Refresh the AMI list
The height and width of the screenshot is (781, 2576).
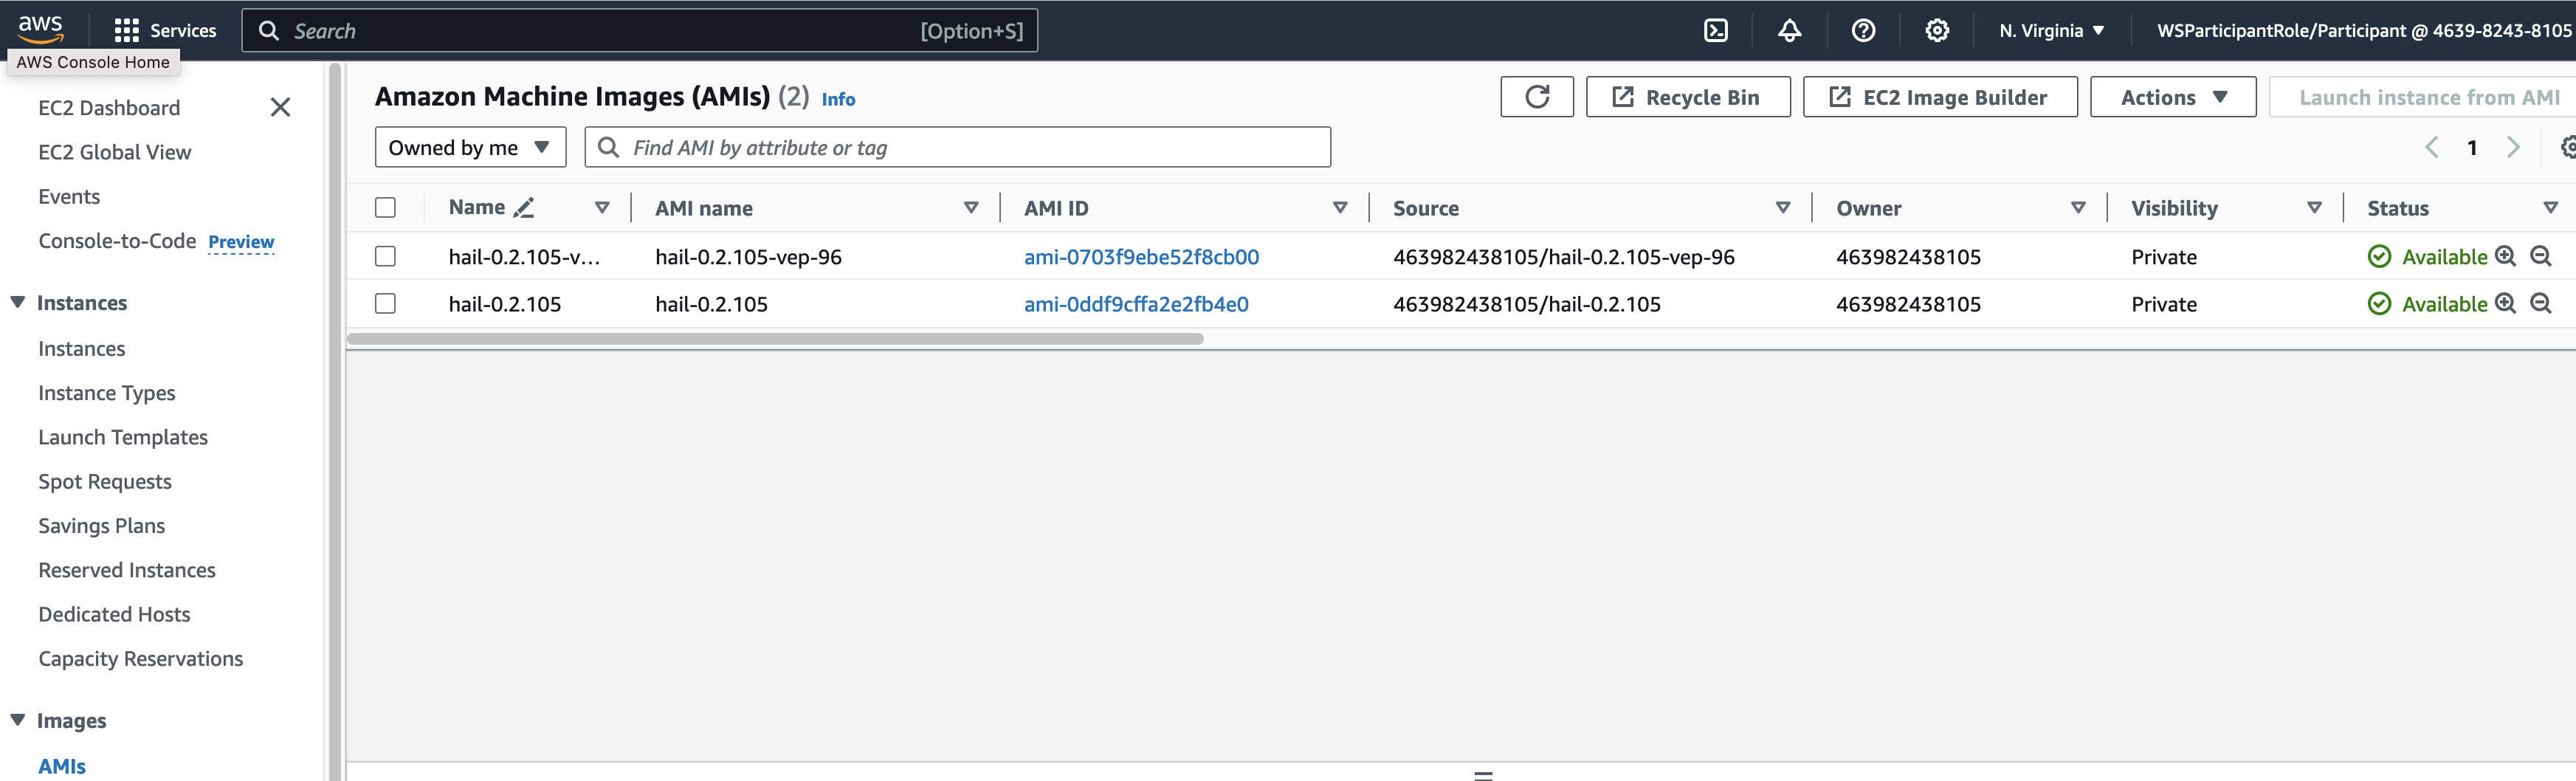point(1537,97)
